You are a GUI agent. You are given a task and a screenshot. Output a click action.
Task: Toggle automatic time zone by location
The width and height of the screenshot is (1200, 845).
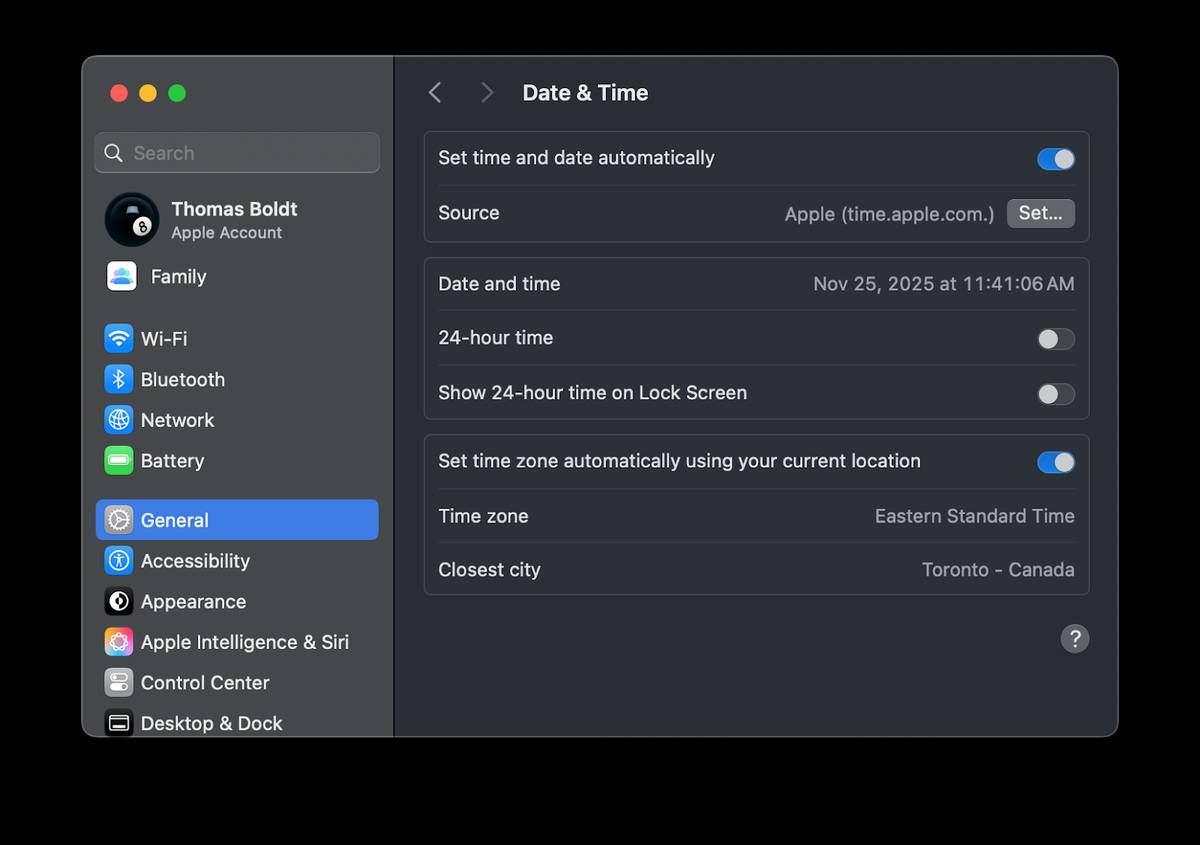[x=1055, y=462]
